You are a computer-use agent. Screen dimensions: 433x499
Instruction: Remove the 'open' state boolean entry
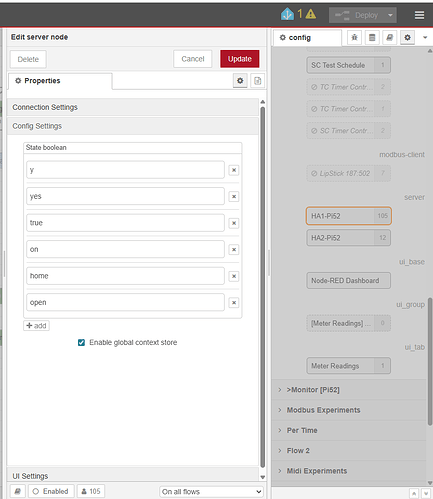click(234, 303)
